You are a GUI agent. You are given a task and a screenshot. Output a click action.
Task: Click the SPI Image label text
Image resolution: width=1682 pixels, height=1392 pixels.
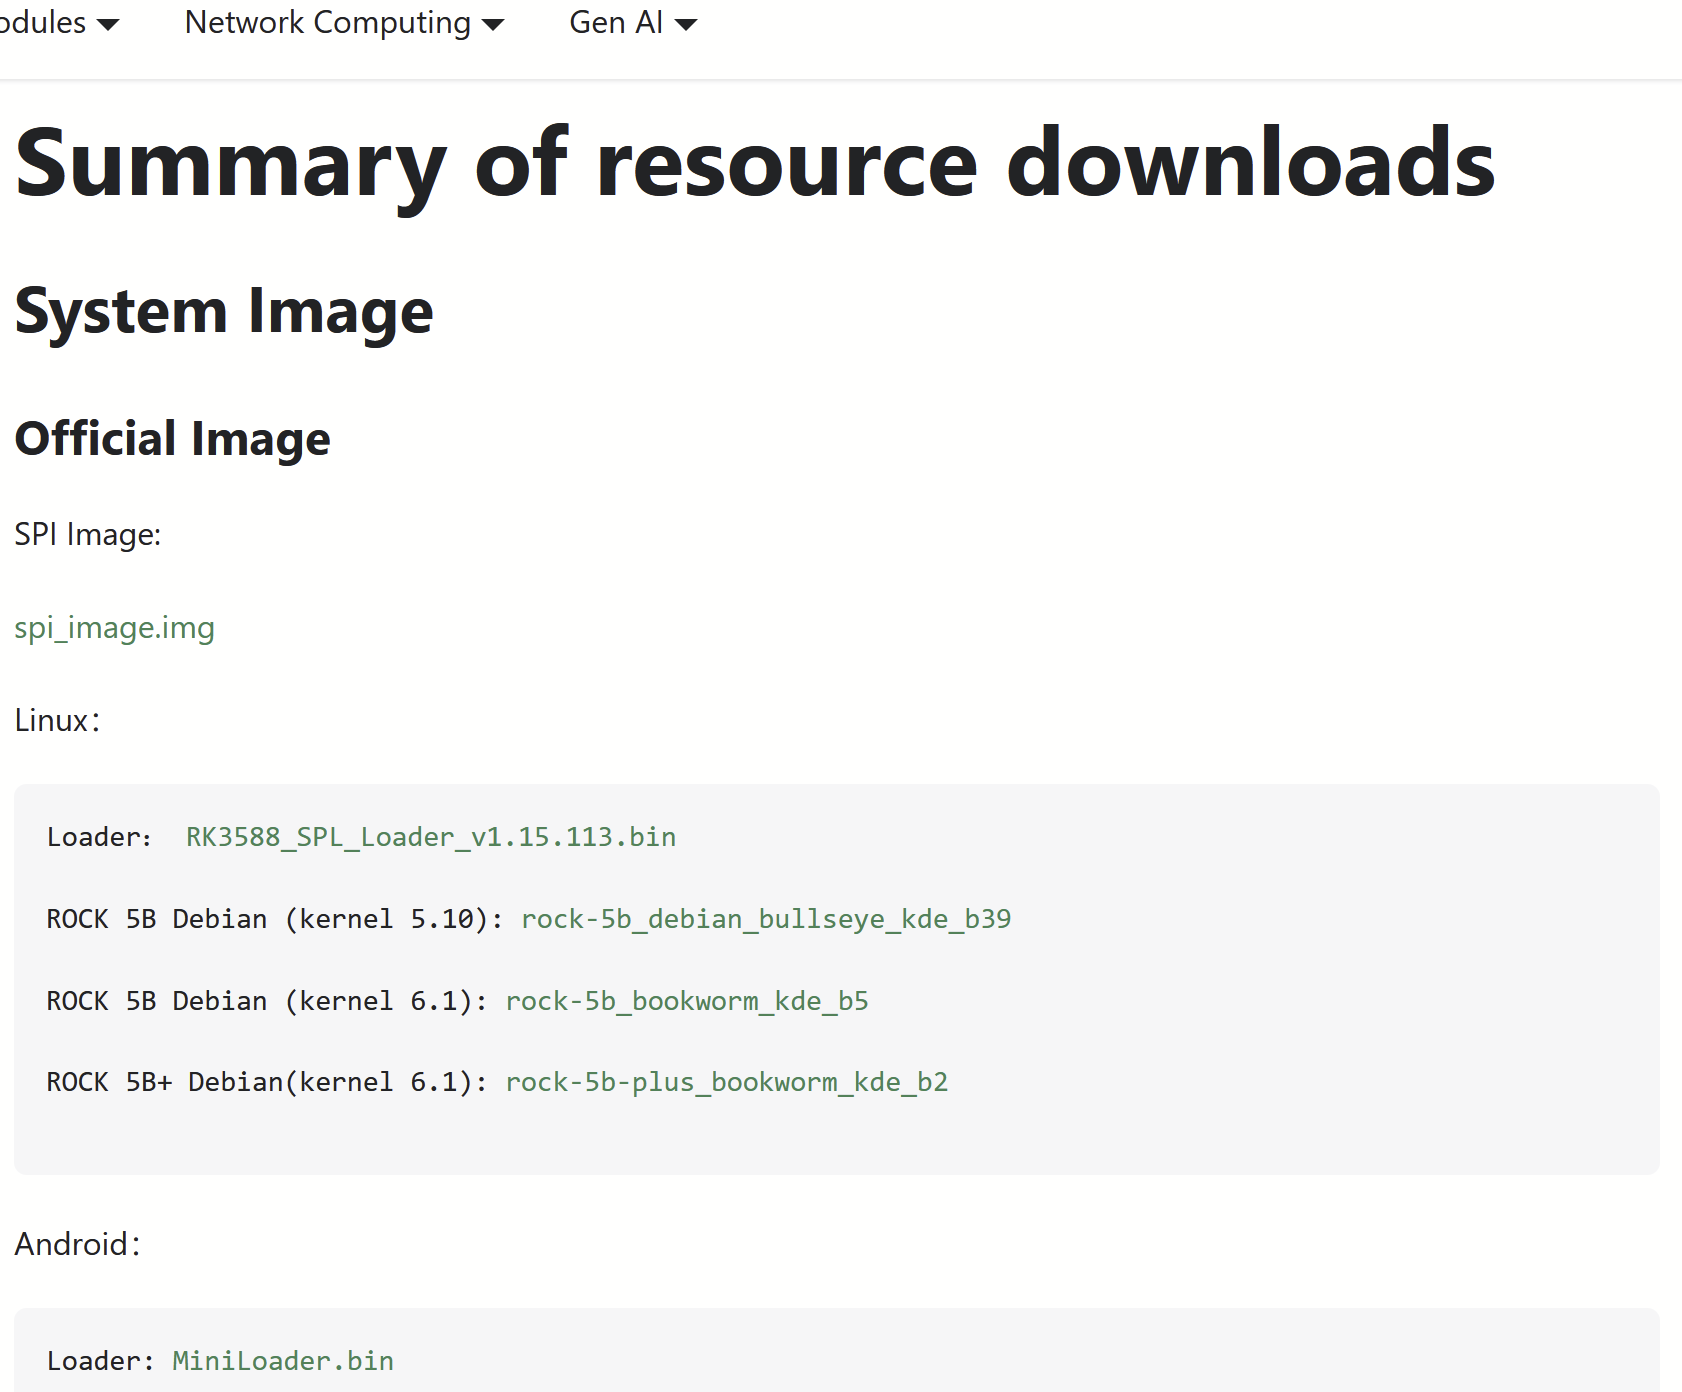coord(88,535)
